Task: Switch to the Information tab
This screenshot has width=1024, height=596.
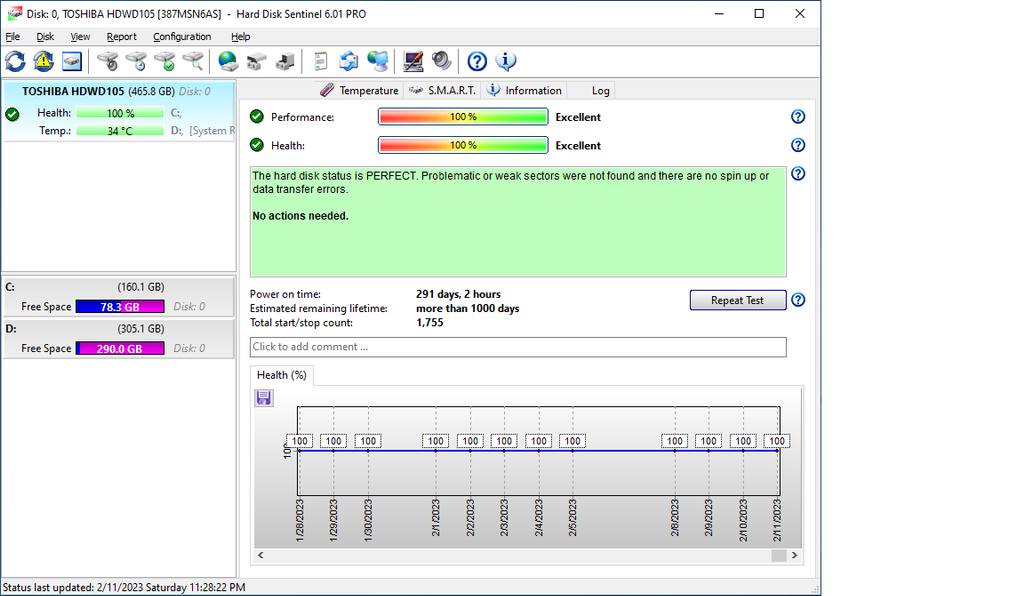Action: click(x=524, y=91)
